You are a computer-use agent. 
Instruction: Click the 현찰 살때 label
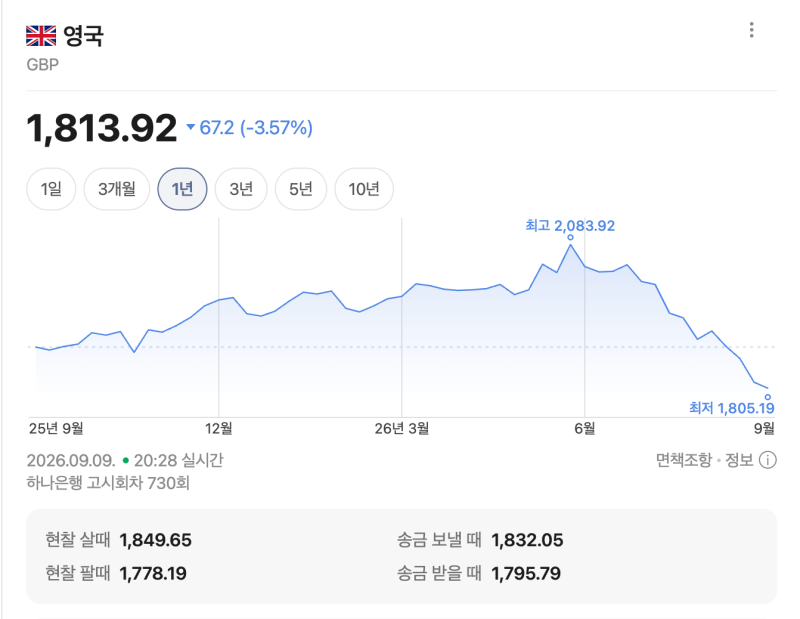(x=78, y=540)
